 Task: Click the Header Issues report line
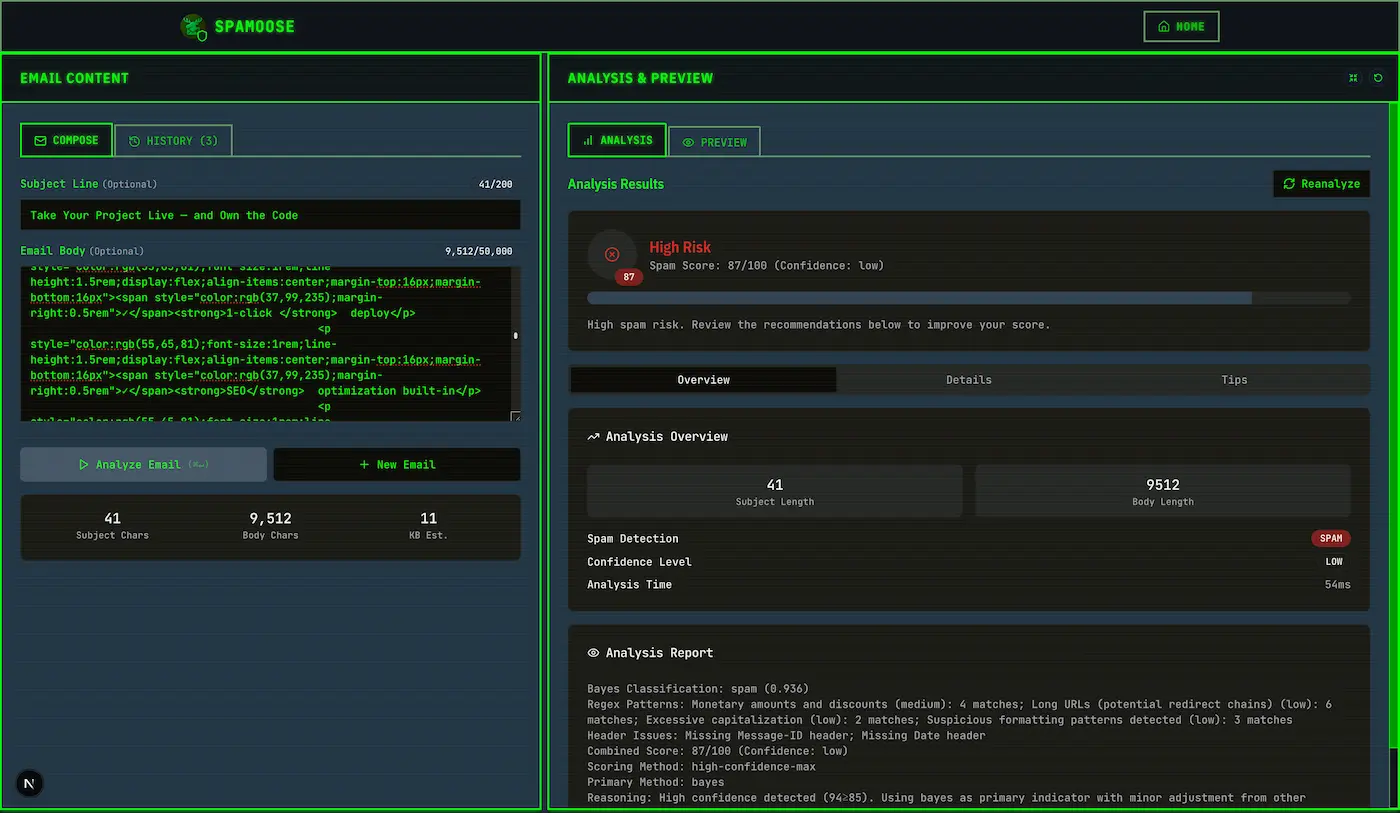click(x=786, y=736)
